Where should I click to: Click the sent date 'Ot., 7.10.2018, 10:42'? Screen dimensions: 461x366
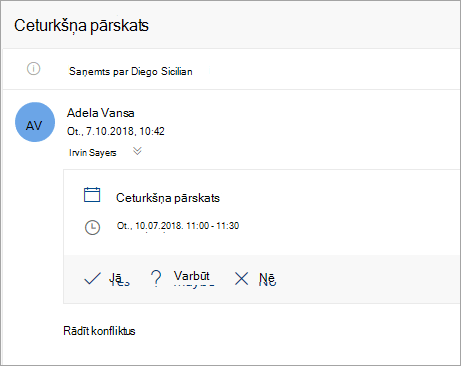point(116,131)
